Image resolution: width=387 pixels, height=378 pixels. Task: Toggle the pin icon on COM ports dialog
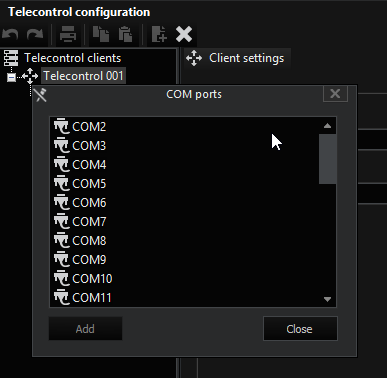tap(41, 95)
